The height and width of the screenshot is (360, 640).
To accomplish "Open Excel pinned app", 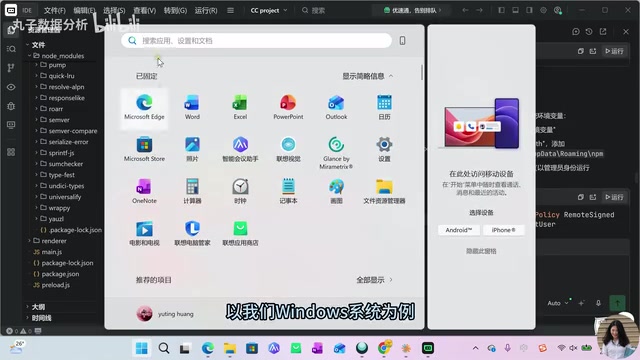I will 240,107.
